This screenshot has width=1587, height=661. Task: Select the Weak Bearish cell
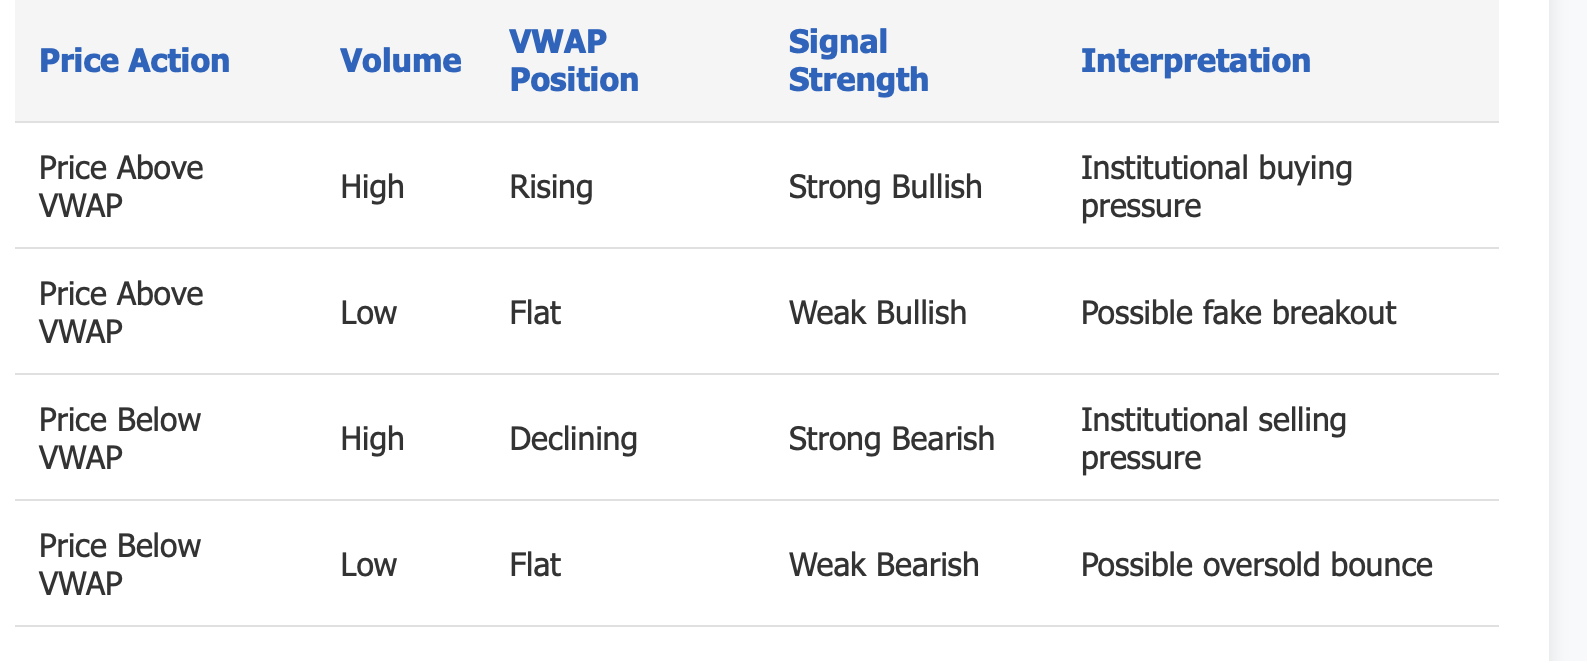(883, 565)
